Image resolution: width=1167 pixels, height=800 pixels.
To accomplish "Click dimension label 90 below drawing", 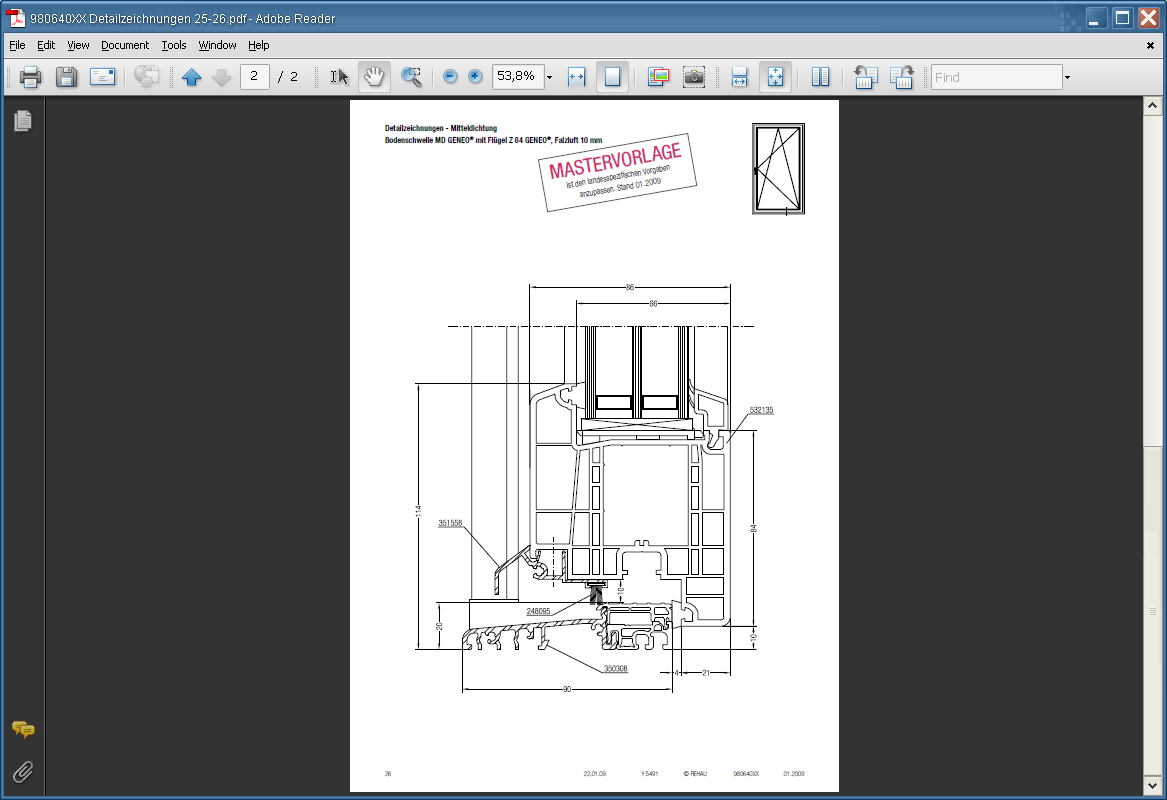I will click(567, 690).
